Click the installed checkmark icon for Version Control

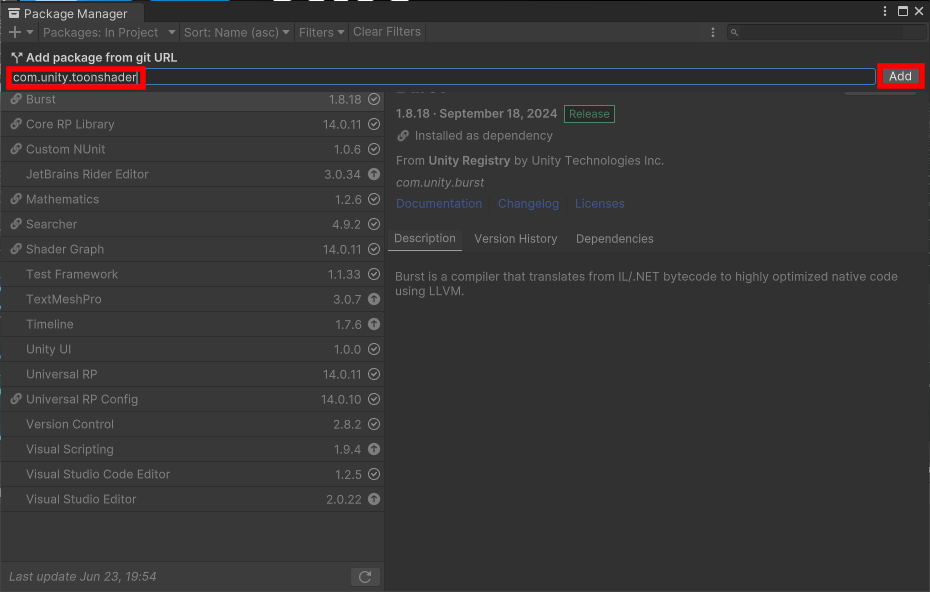[374, 424]
